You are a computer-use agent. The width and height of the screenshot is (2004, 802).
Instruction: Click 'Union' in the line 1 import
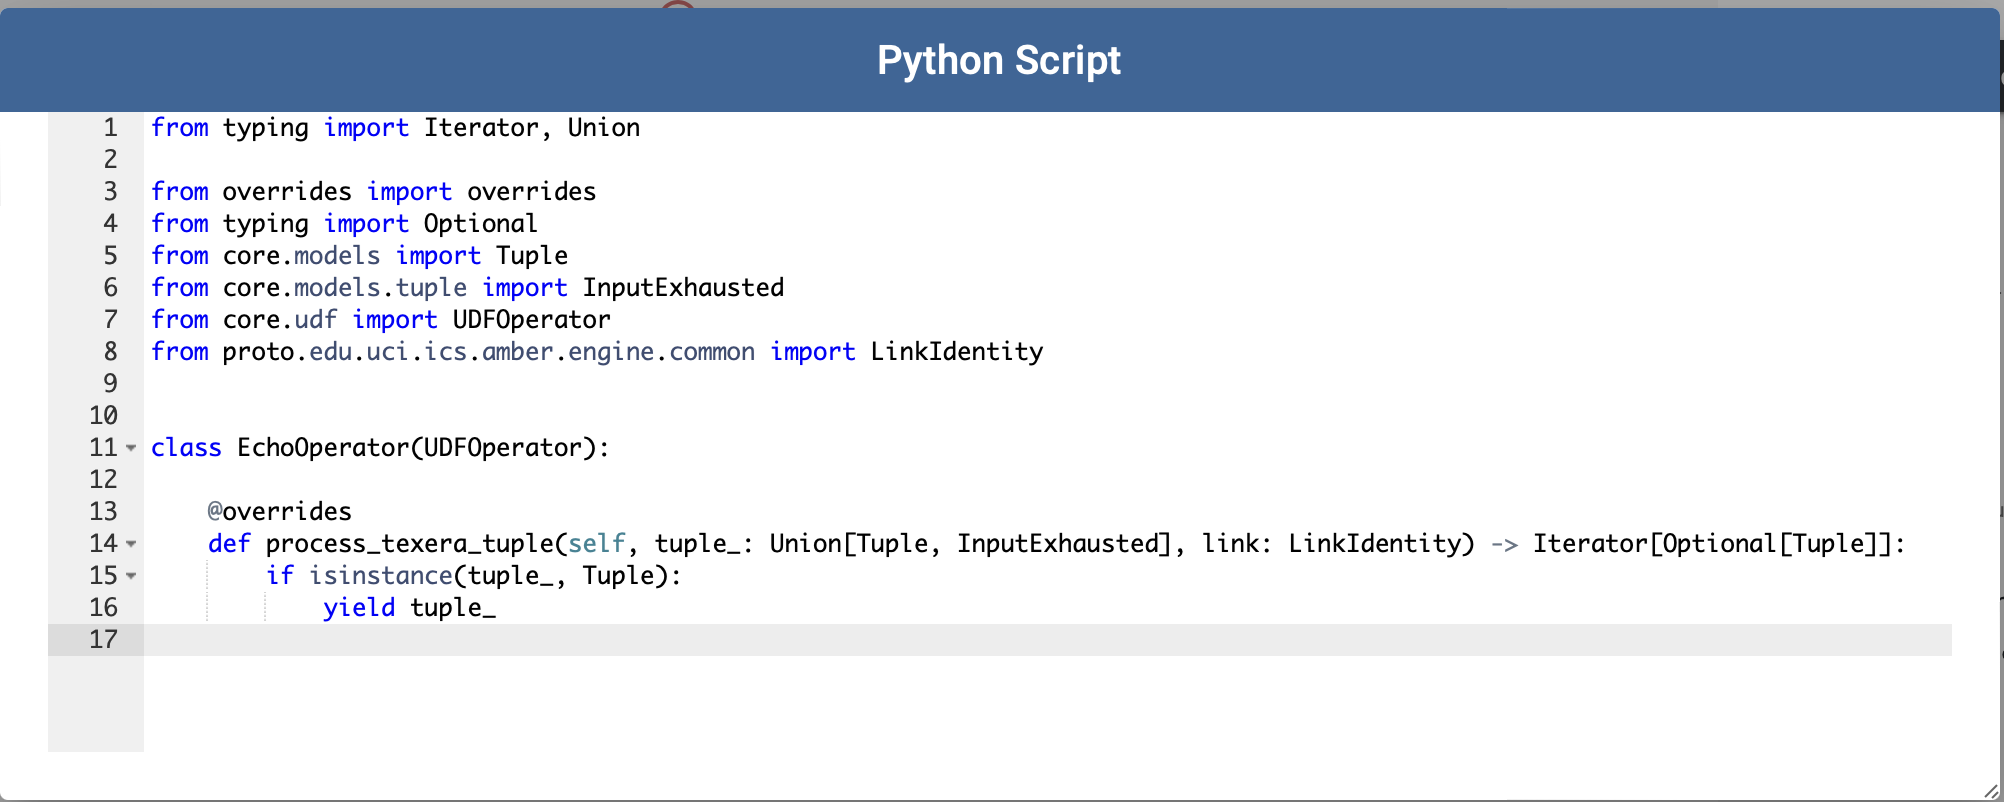(604, 128)
